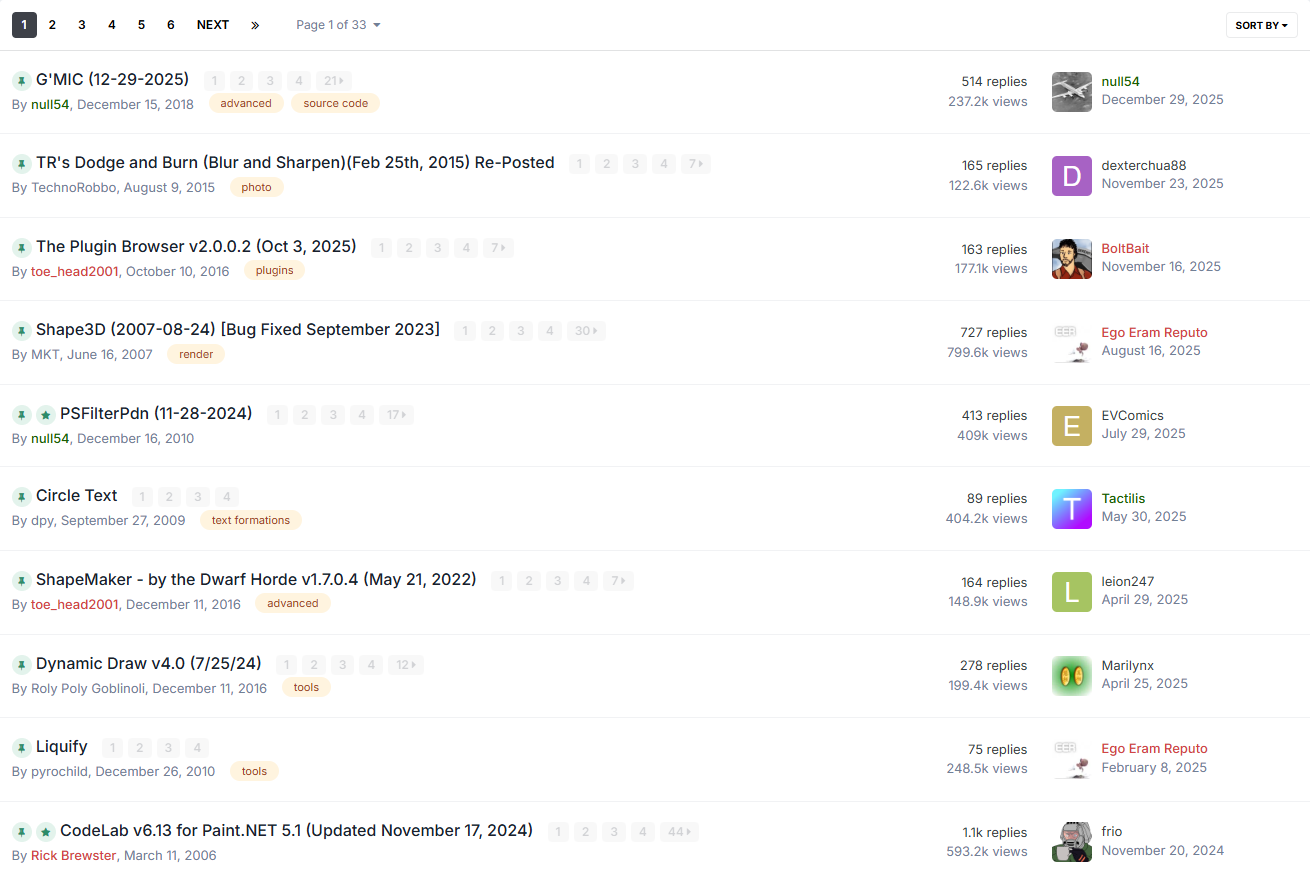This screenshot has width=1310, height=880.
Task: Click dexterchua88's purple D avatar
Action: 1071,176
